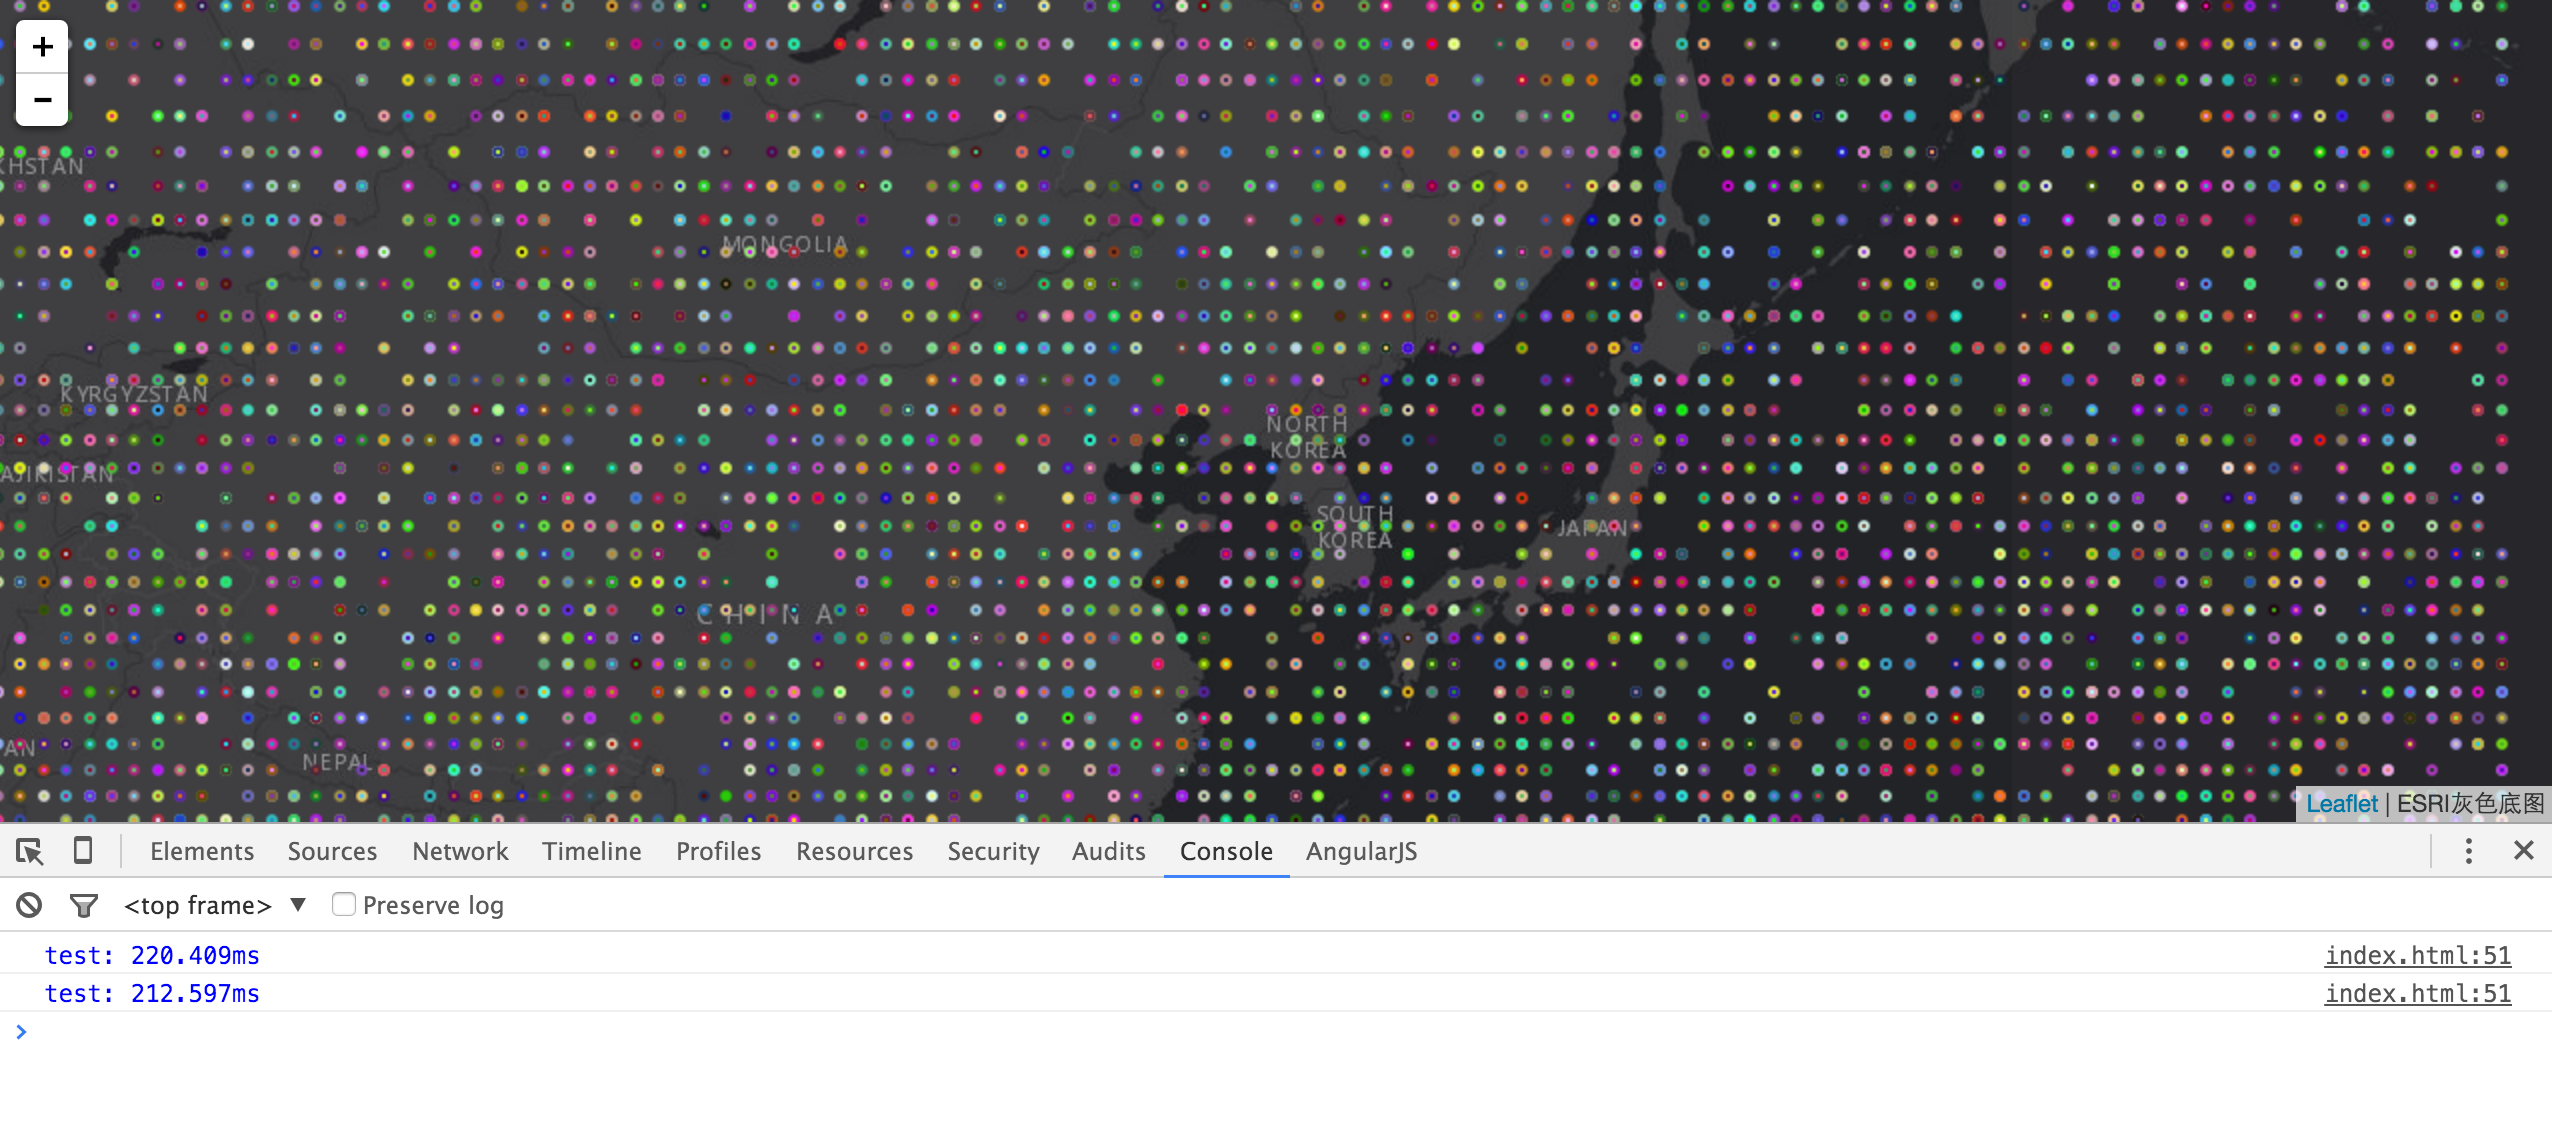Zoom in on the Leaflet map
Viewport: 2552px width, 1122px height.
click(42, 47)
